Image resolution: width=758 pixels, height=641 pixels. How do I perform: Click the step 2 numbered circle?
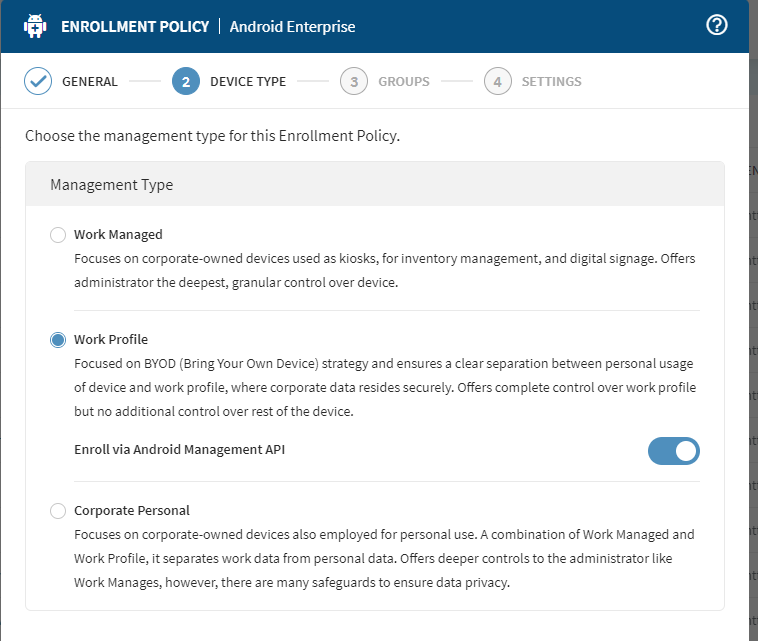pos(185,82)
